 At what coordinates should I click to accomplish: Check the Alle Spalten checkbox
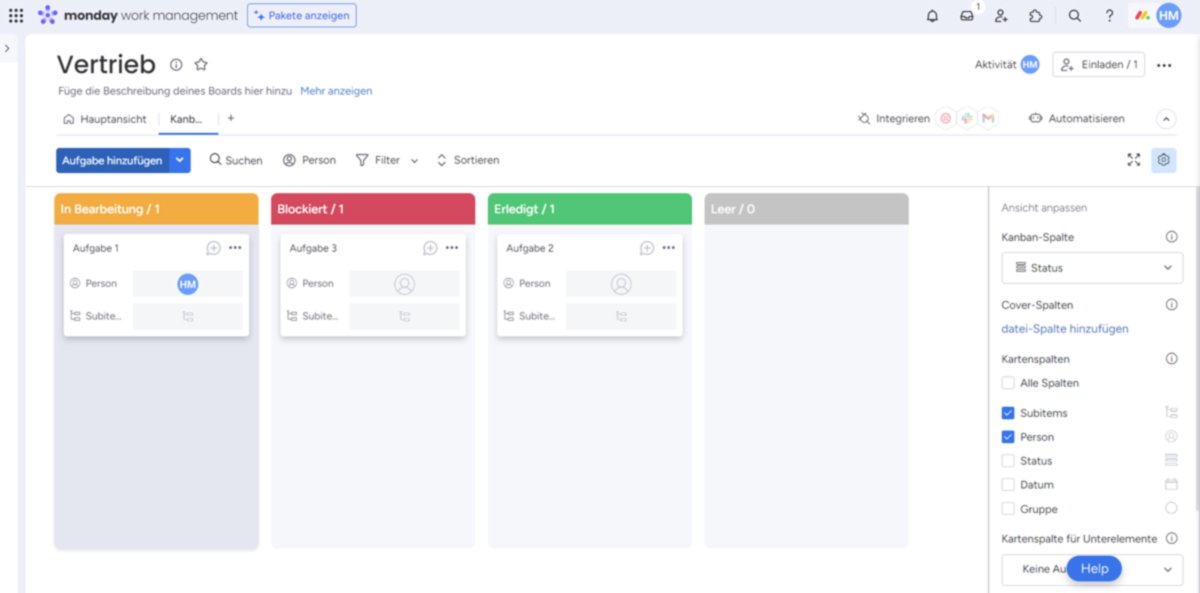coord(1009,382)
